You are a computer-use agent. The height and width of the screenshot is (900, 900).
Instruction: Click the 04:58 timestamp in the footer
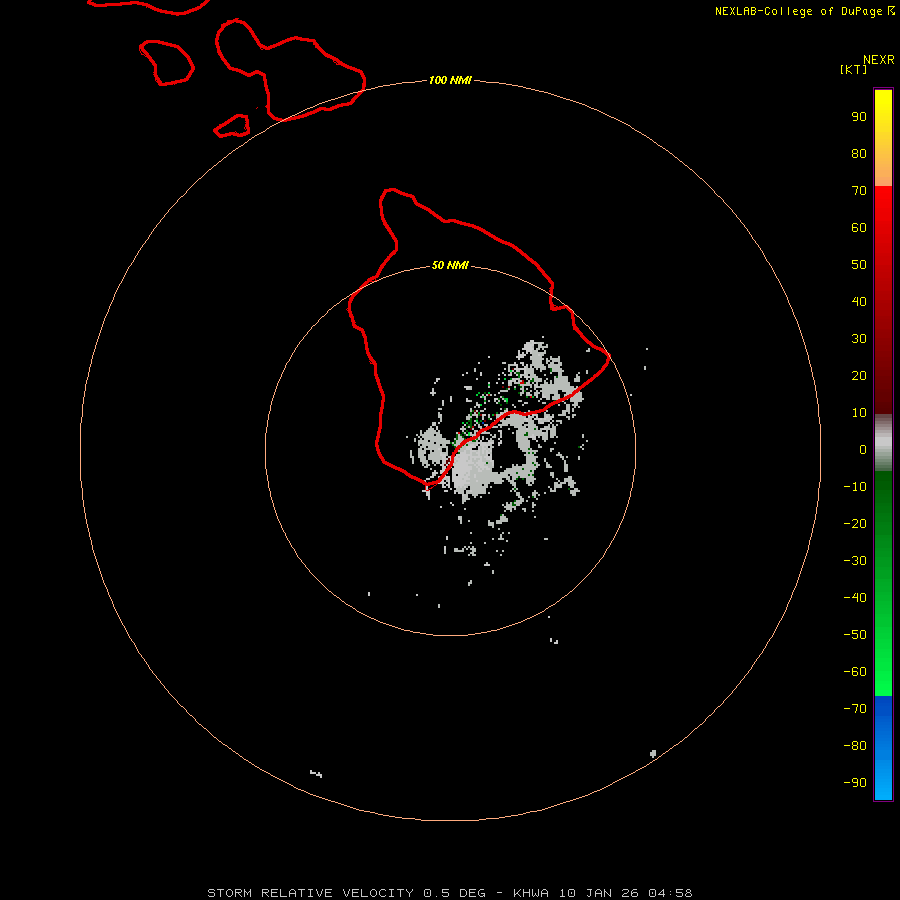[x=670, y=893]
